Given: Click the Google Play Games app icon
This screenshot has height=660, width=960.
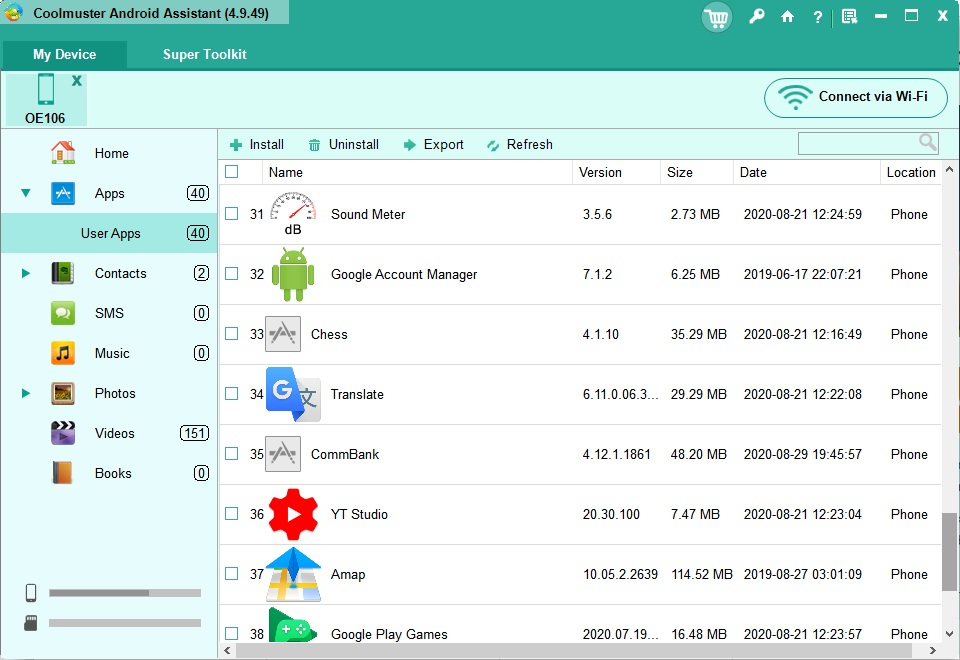Looking at the screenshot, I should point(293,626).
